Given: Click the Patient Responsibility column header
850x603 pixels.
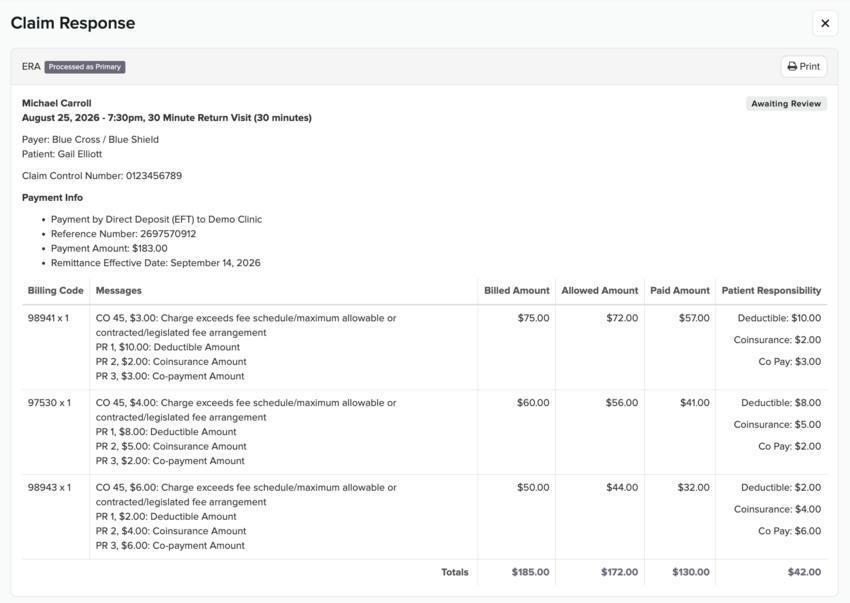Looking at the screenshot, I should coord(771,291).
